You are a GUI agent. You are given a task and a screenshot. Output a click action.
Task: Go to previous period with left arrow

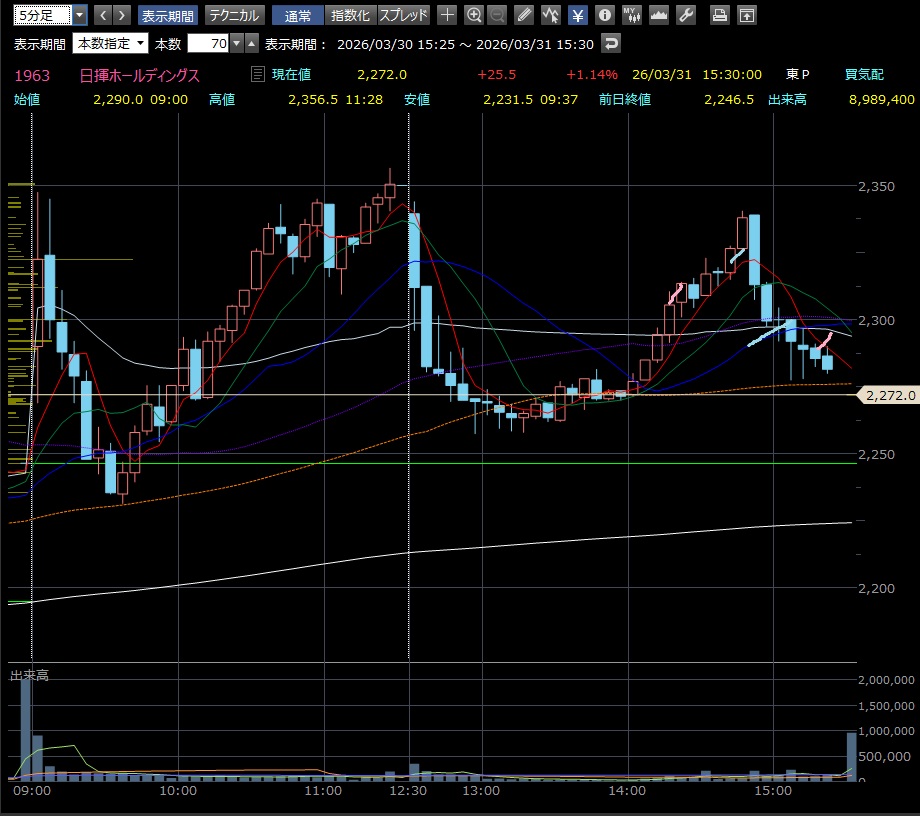tap(102, 15)
